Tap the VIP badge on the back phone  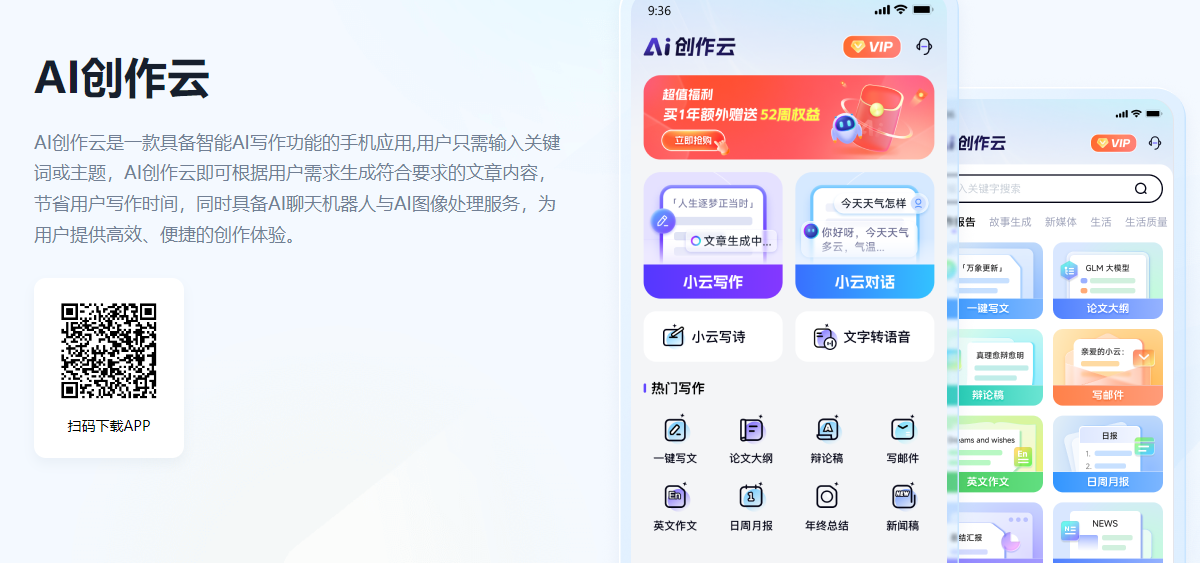[x=1113, y=143]
